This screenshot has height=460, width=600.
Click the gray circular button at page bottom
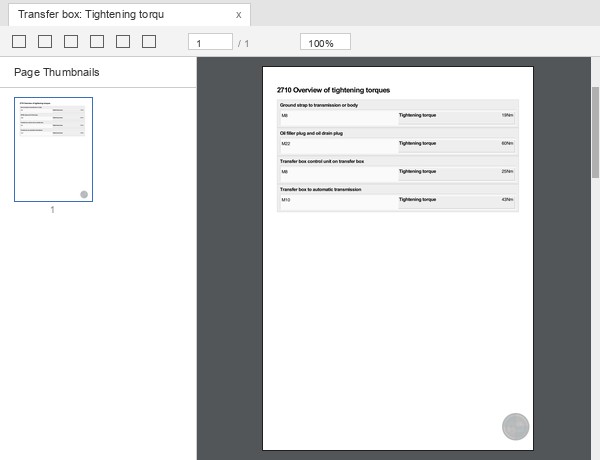[x=515, y=426]
